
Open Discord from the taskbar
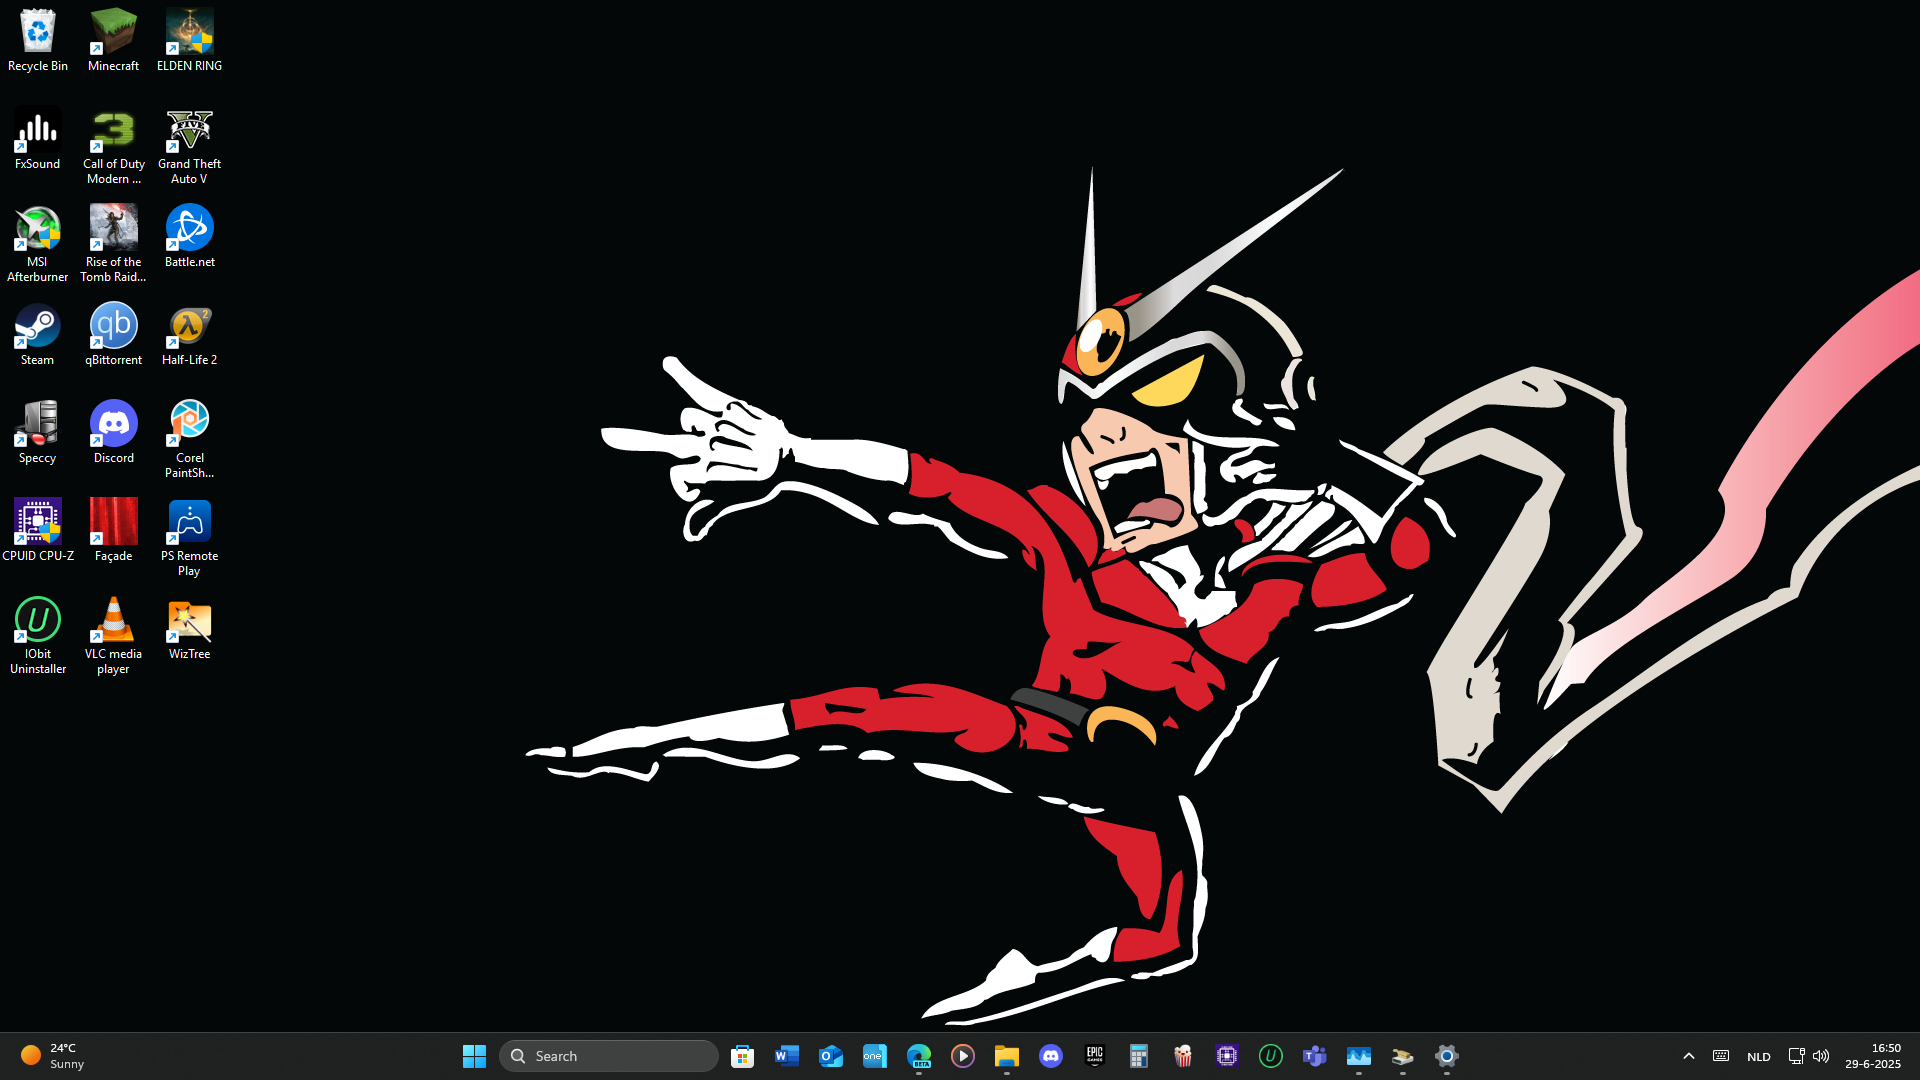click(1051, 1056)
